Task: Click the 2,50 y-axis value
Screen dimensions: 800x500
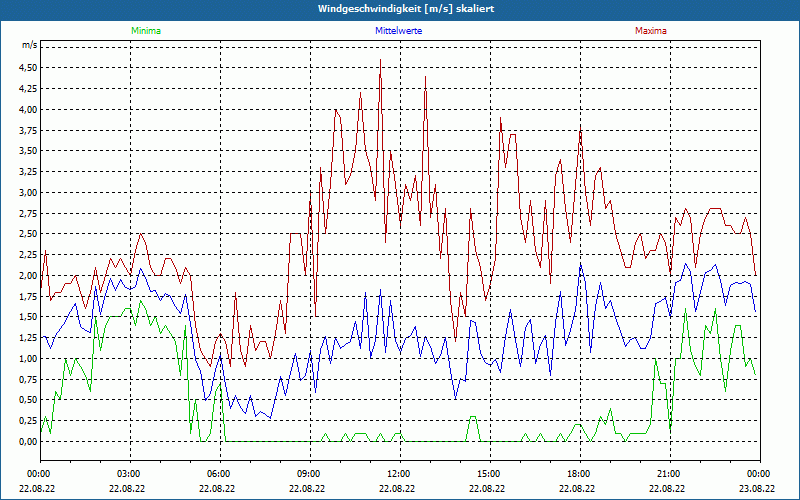Action: point(28,234)
